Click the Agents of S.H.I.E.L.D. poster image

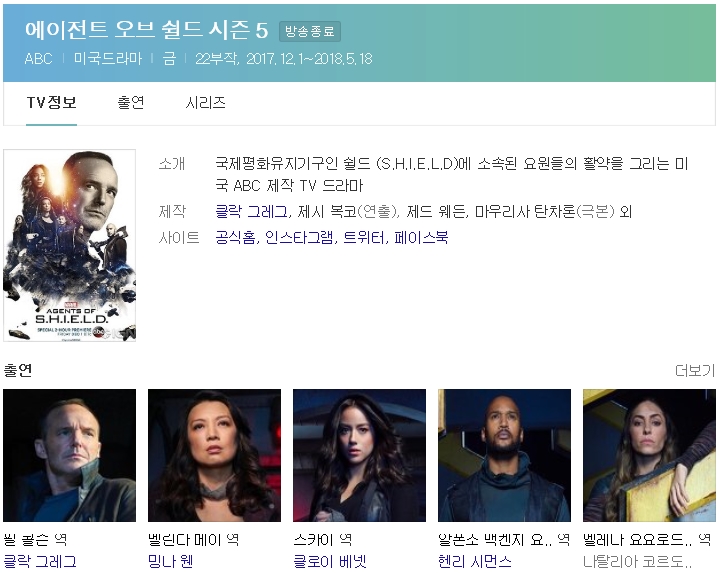coord(70,245)
